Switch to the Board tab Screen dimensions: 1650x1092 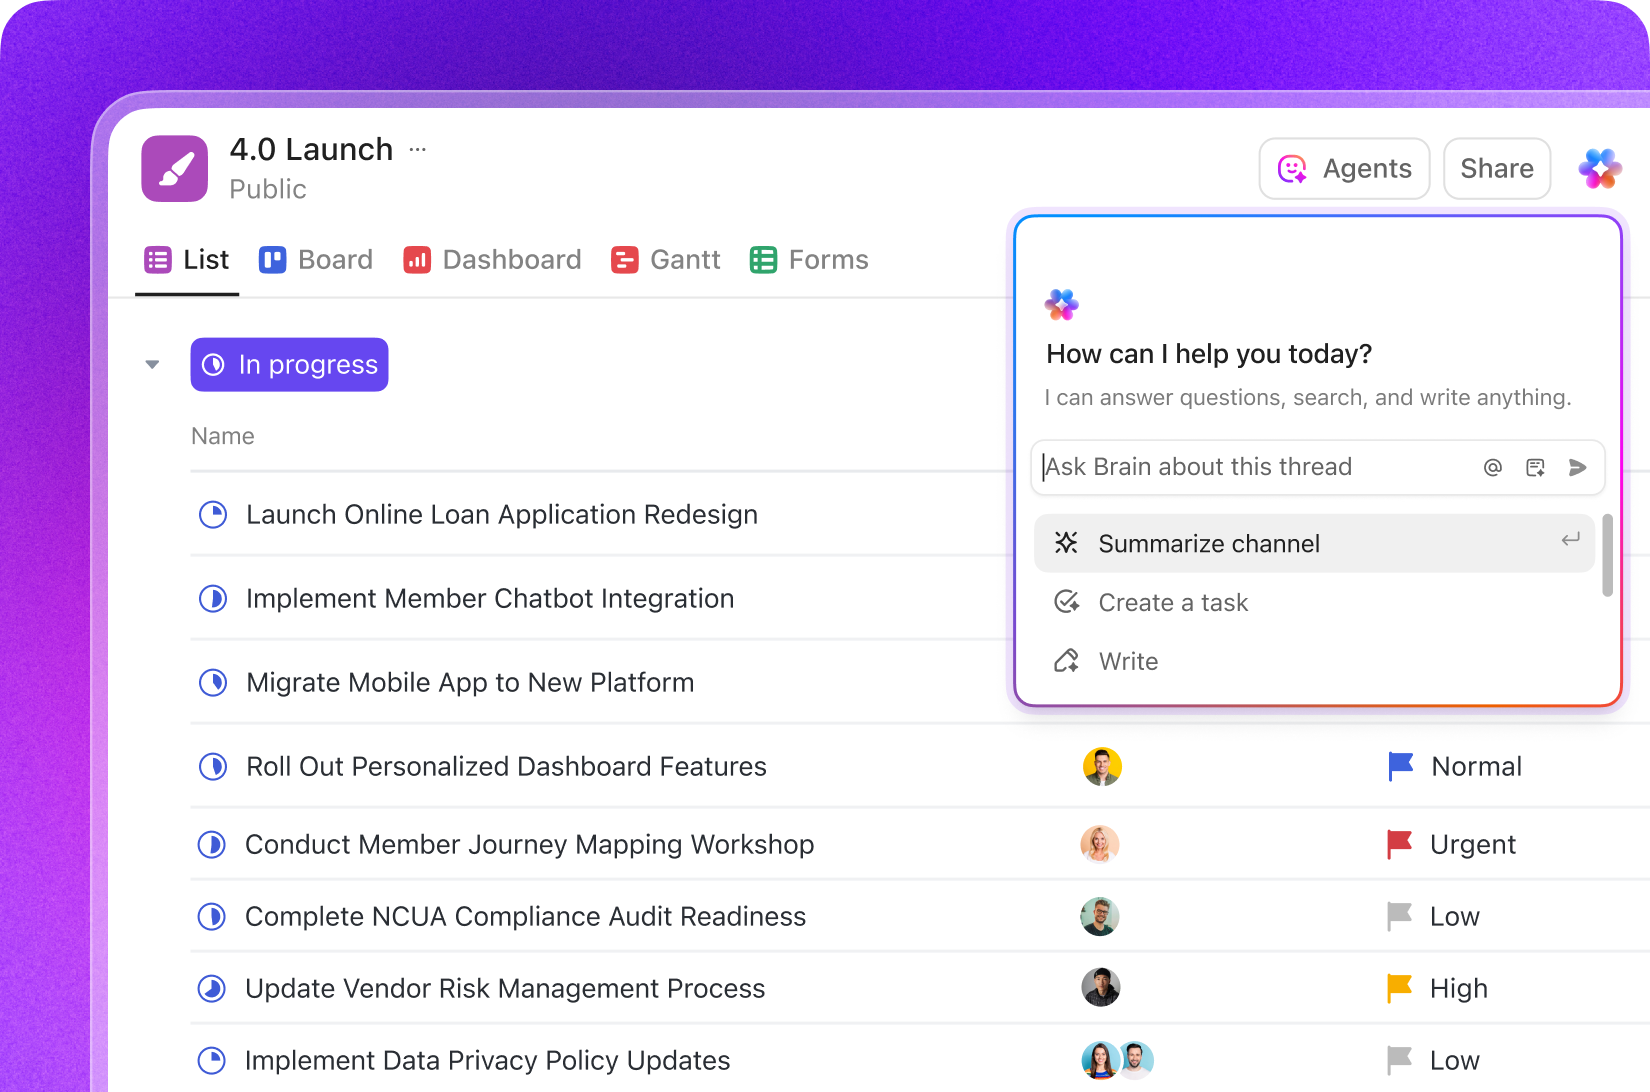click(x=316, y=260)
